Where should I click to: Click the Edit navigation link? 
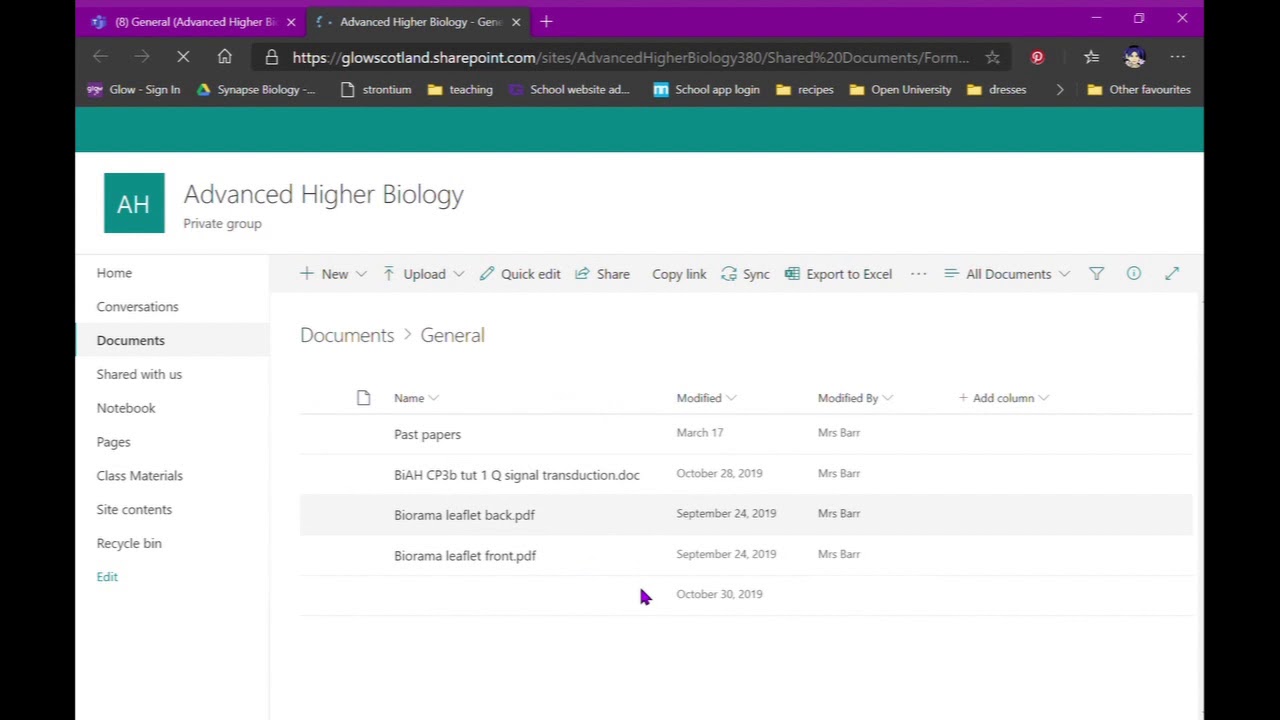click(107, 577)
